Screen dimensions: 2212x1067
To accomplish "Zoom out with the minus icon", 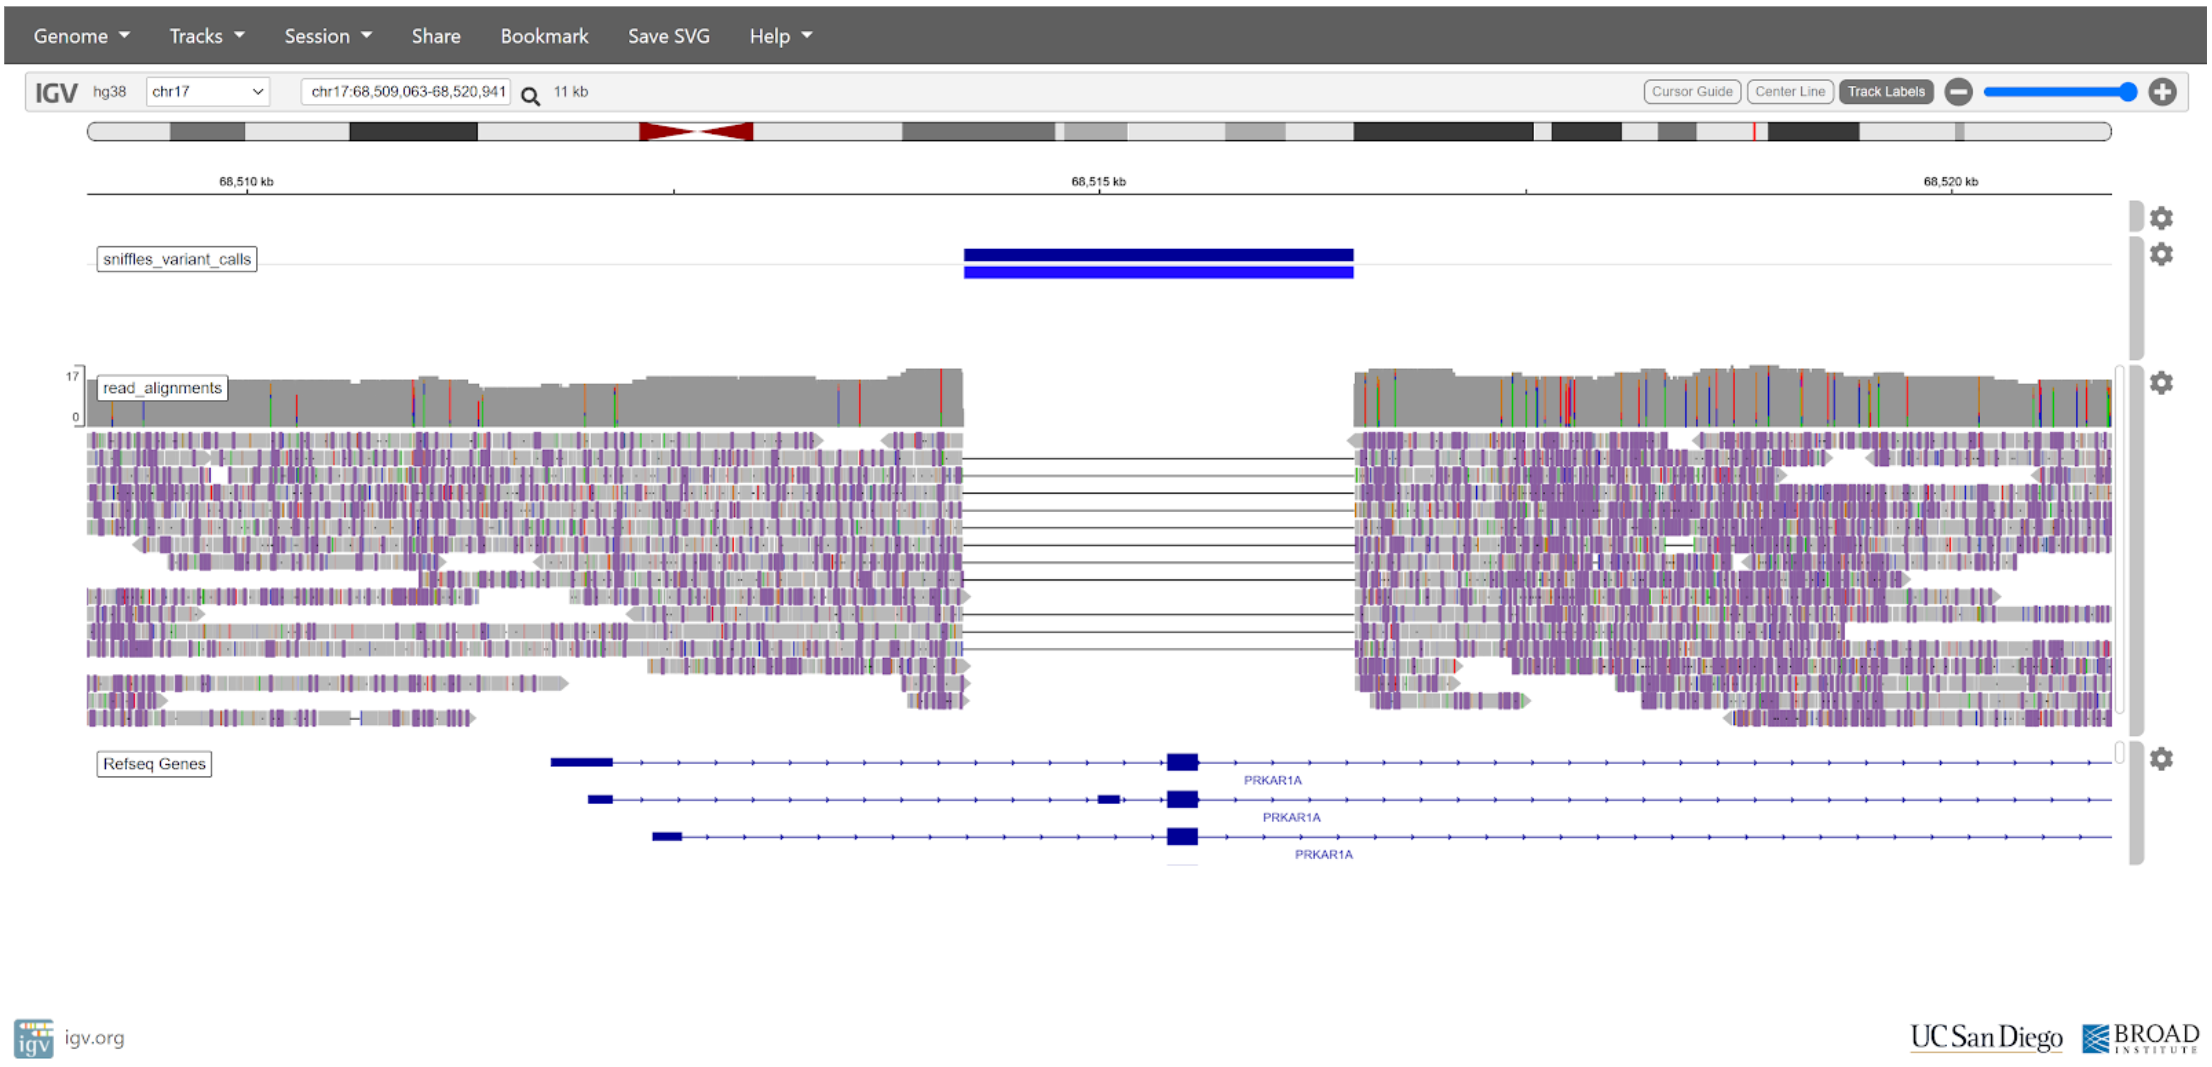I will (x=1958, y=92).
